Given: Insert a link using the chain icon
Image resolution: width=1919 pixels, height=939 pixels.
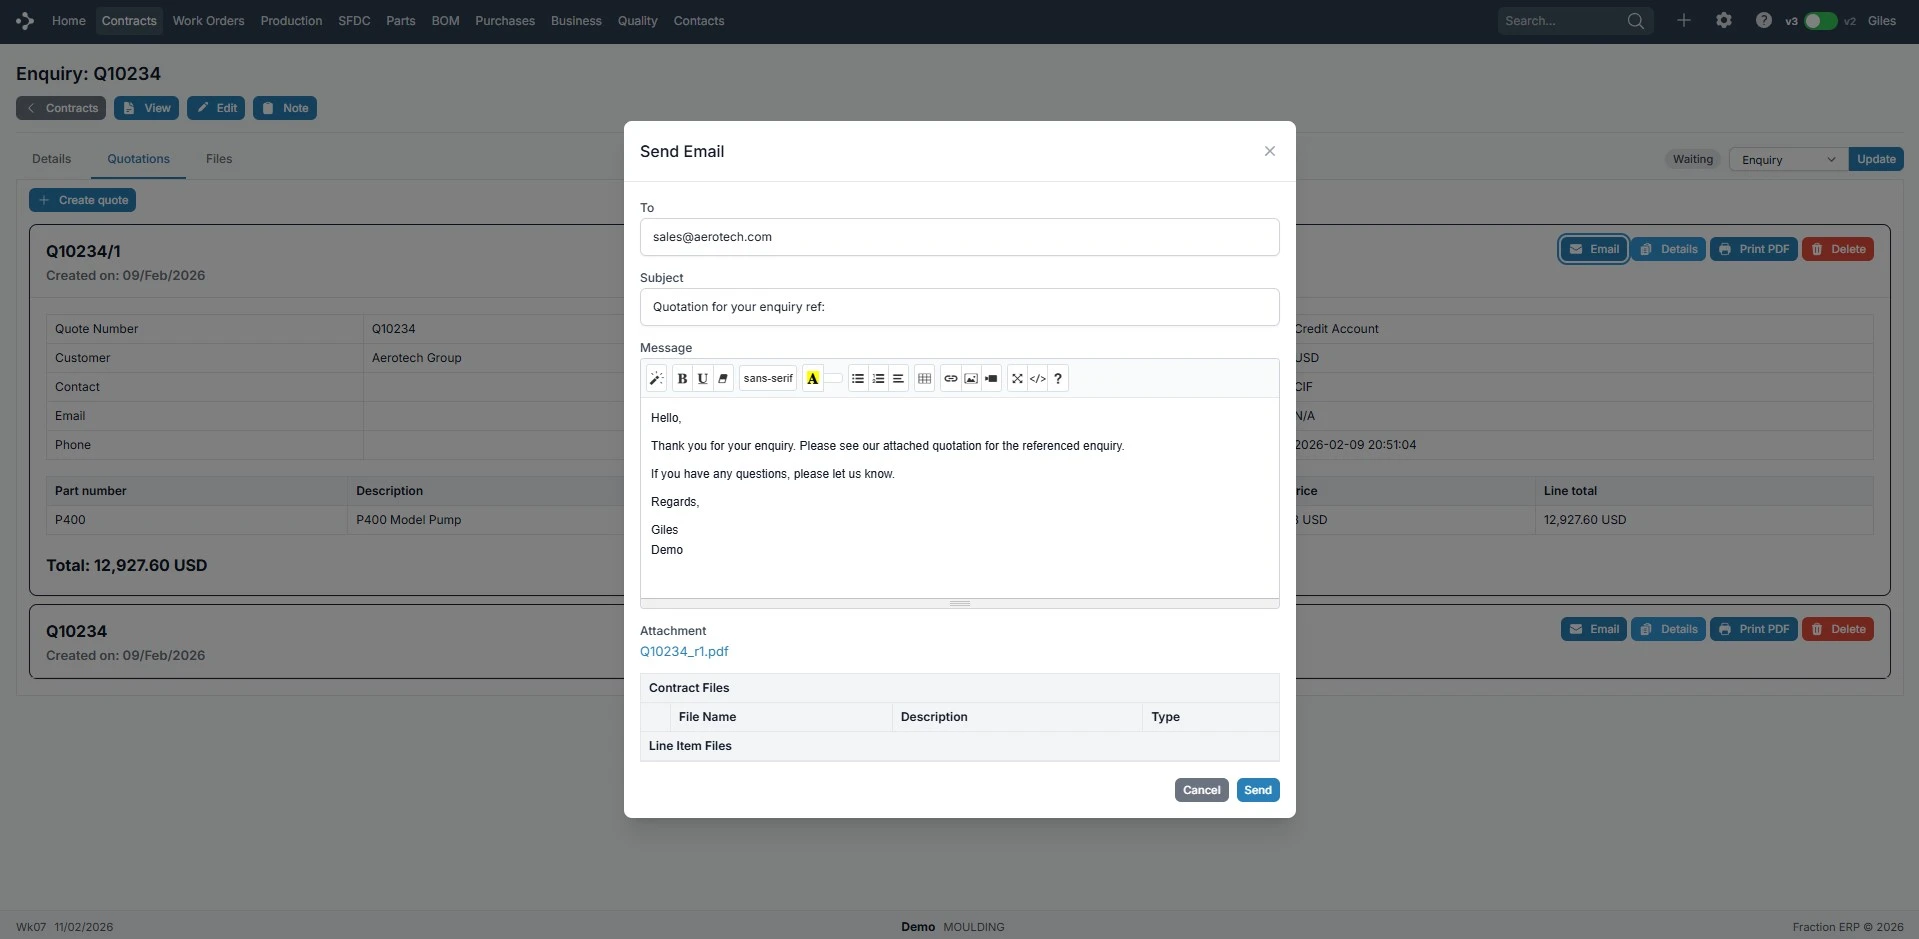Looking at the screenshot, I should [950, 379].
